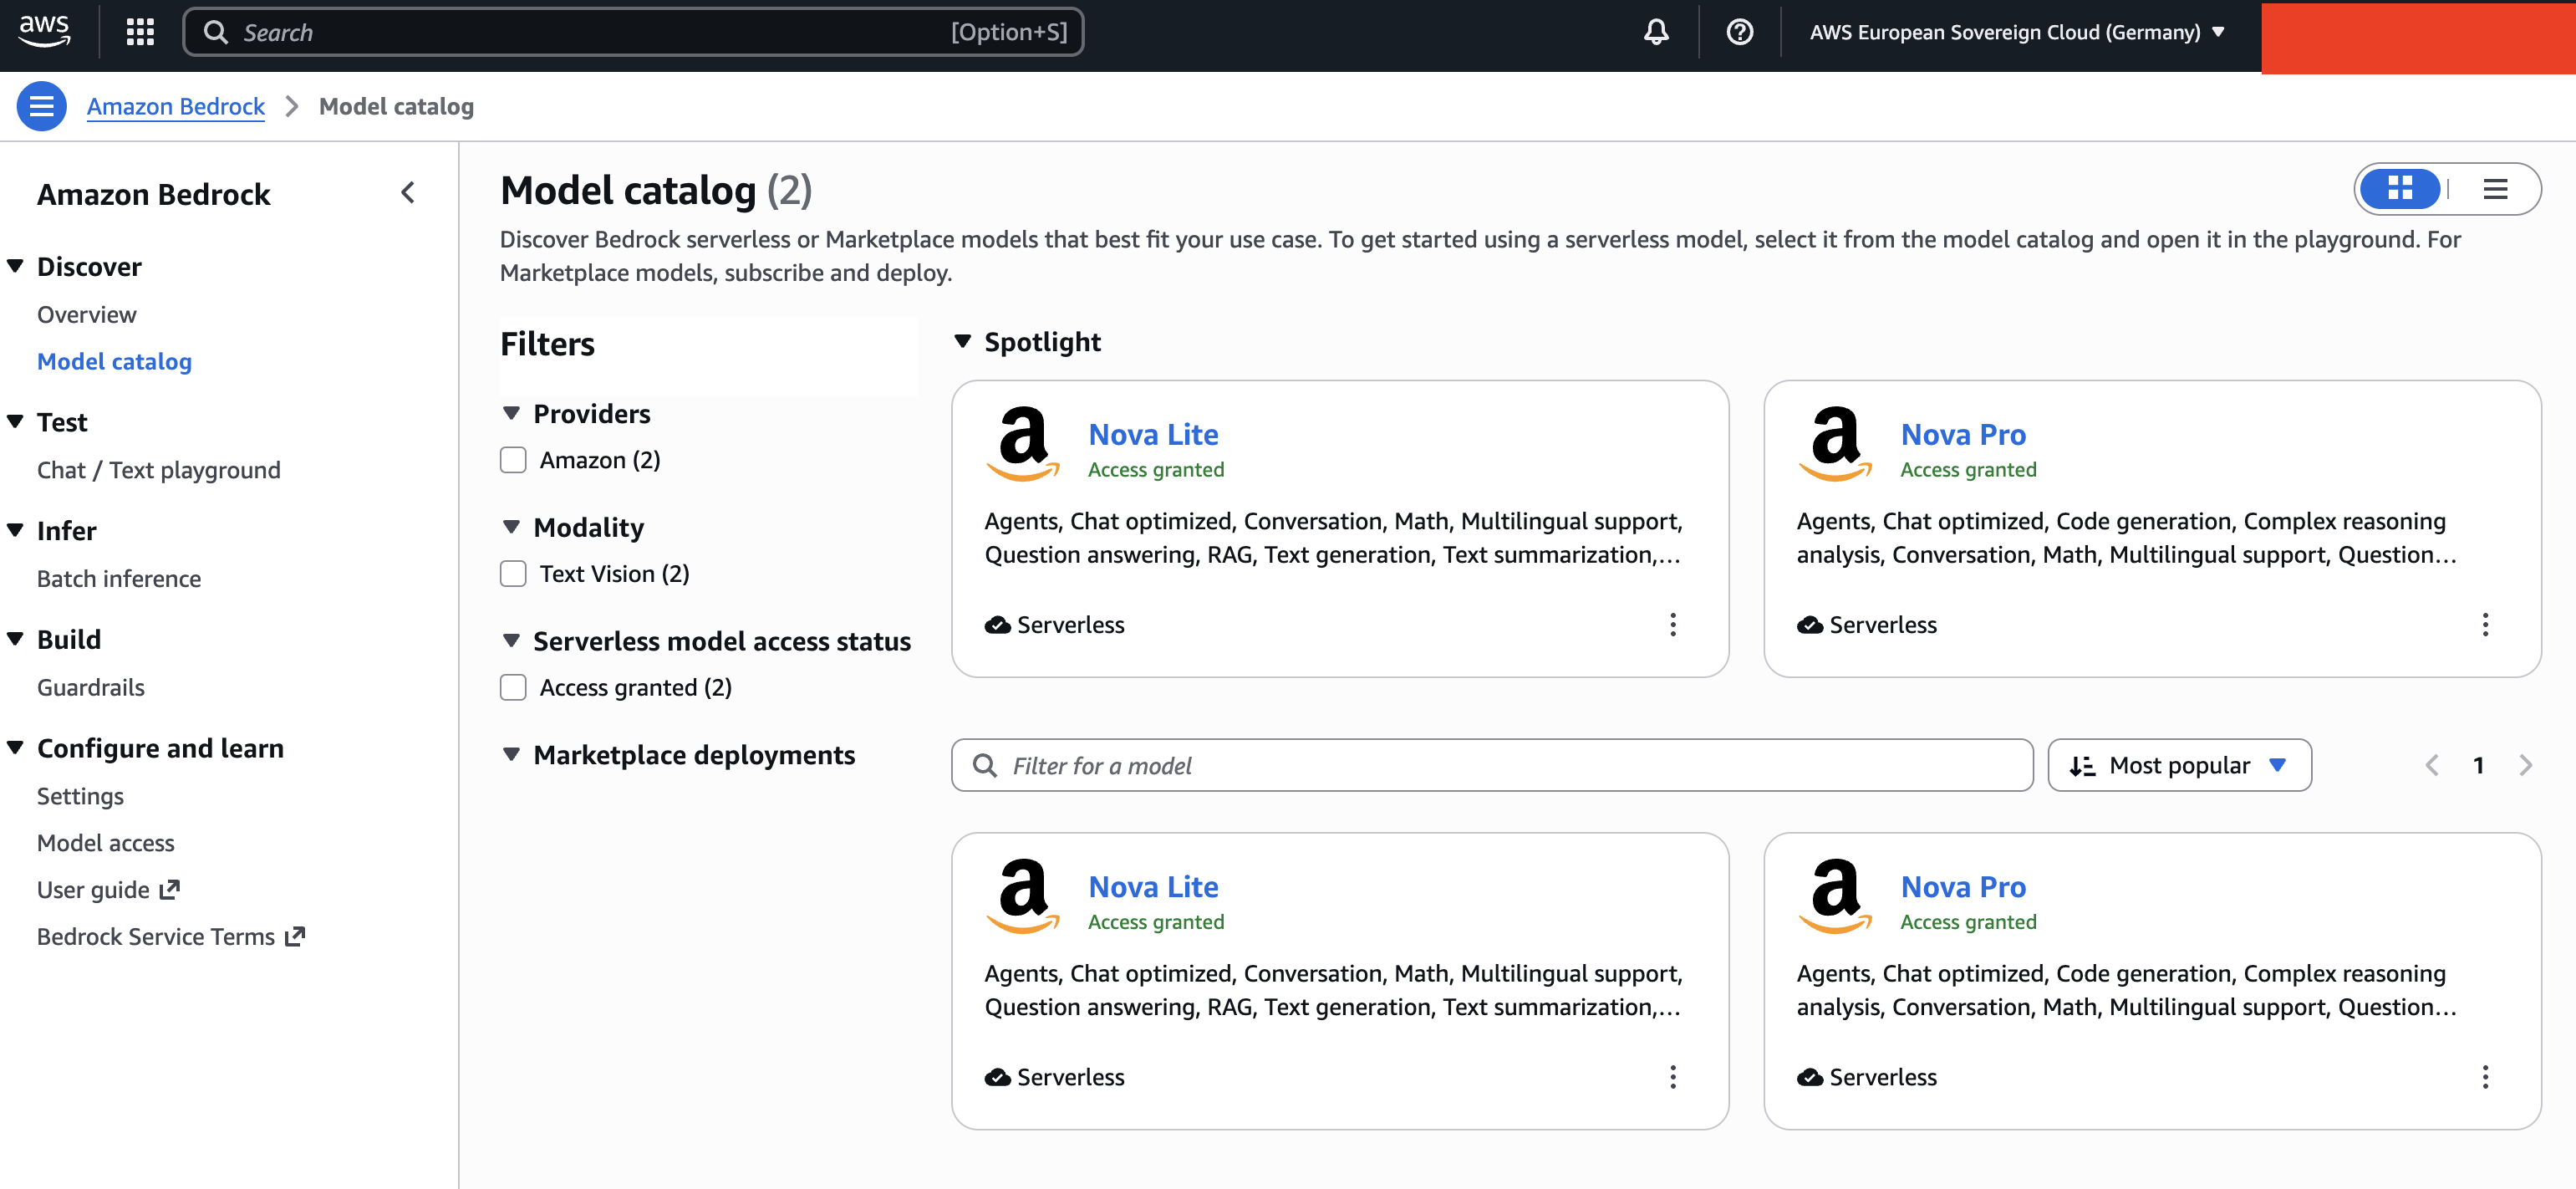Open the Most popular sort dropdown
This screenshot has width=2576, height=1189.
tap(2178, 766)
